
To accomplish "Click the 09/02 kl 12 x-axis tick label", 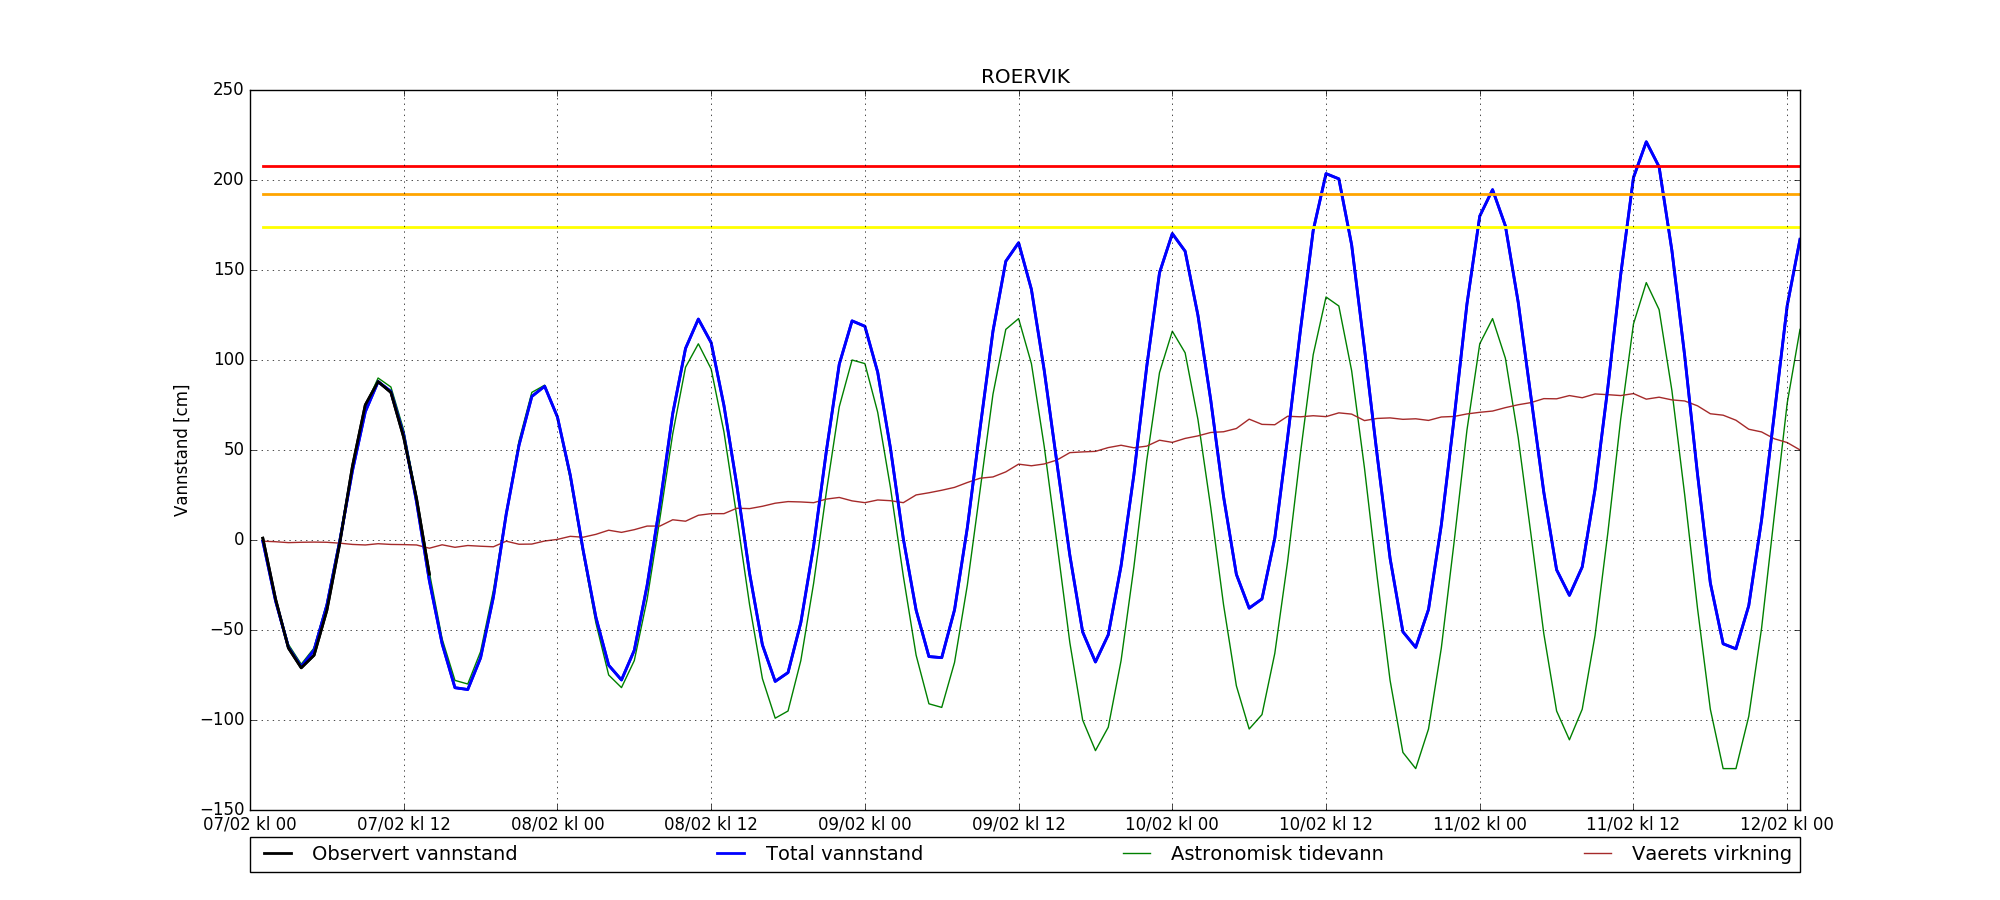I will click(1019, 825).
